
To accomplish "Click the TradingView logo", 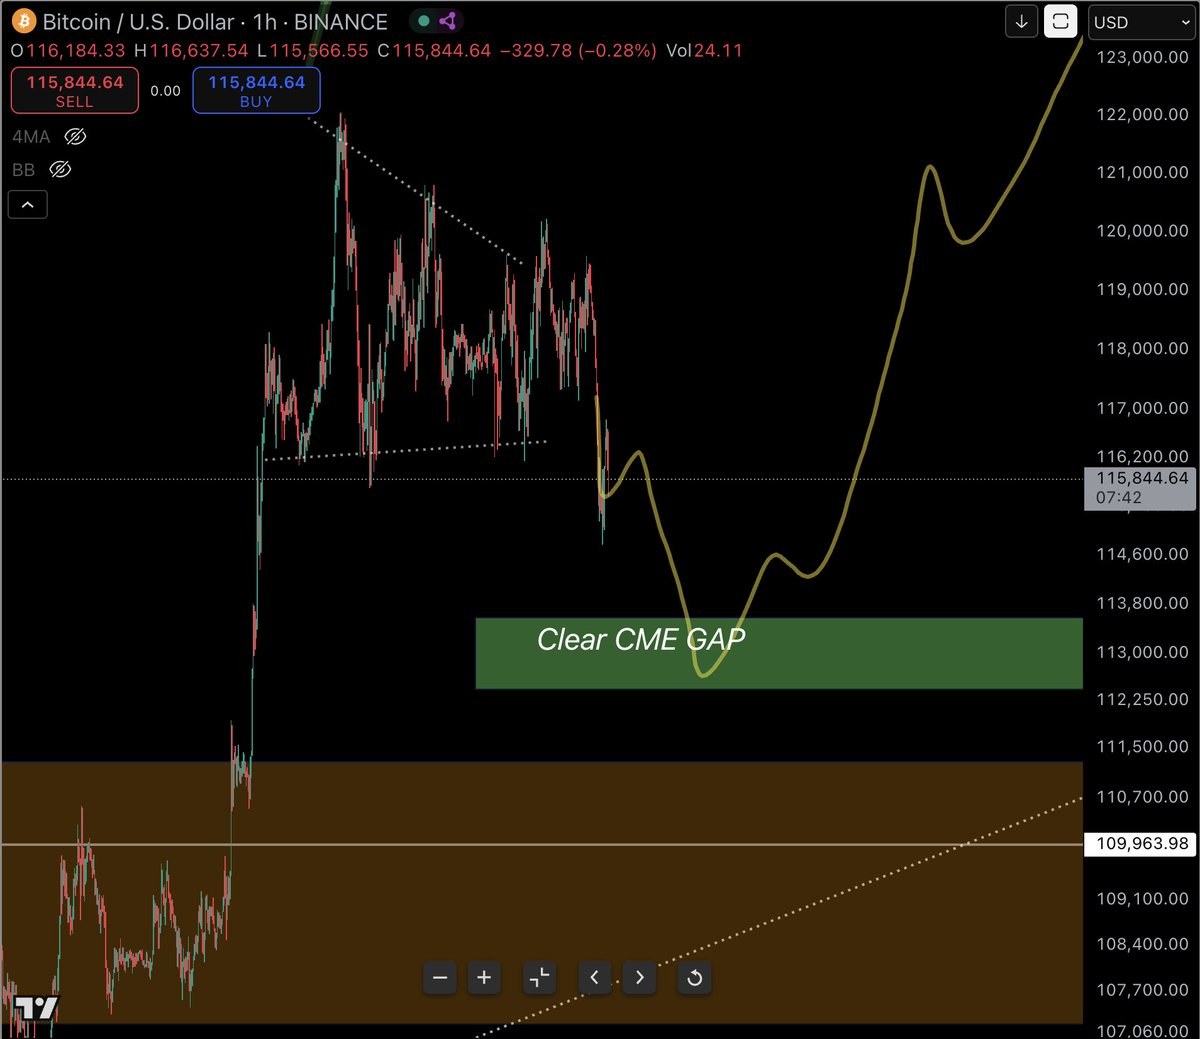I will [x=36, y=1008].
